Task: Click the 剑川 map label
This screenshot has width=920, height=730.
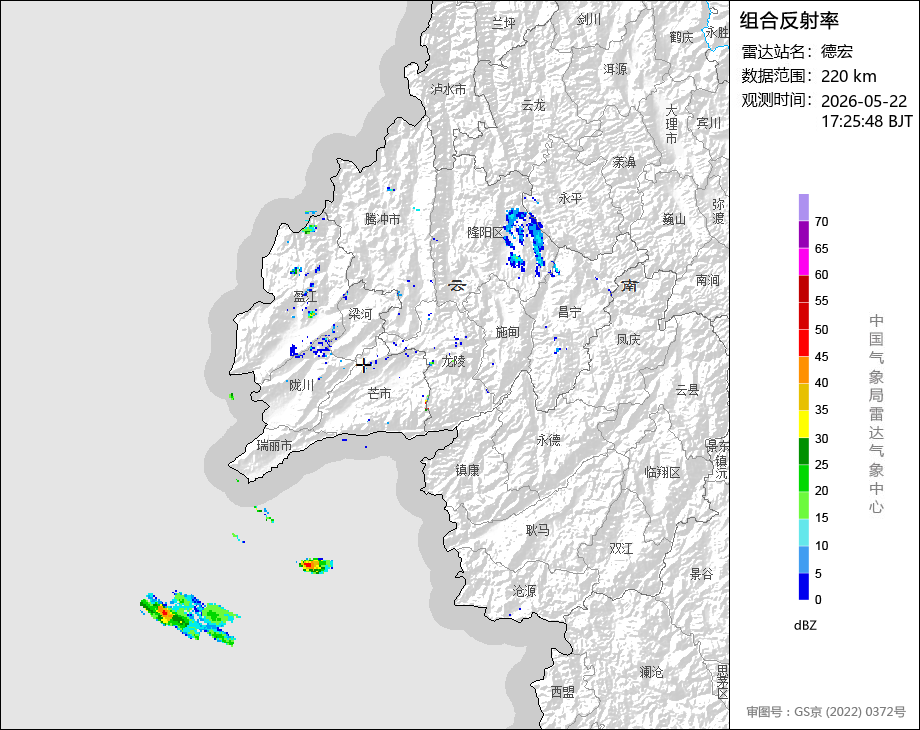Action: (x=588, y=19)
